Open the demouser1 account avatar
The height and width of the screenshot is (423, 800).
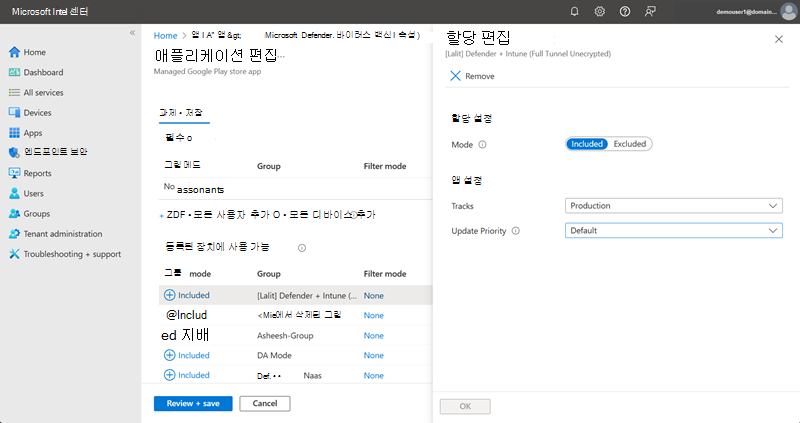(789, 12)
